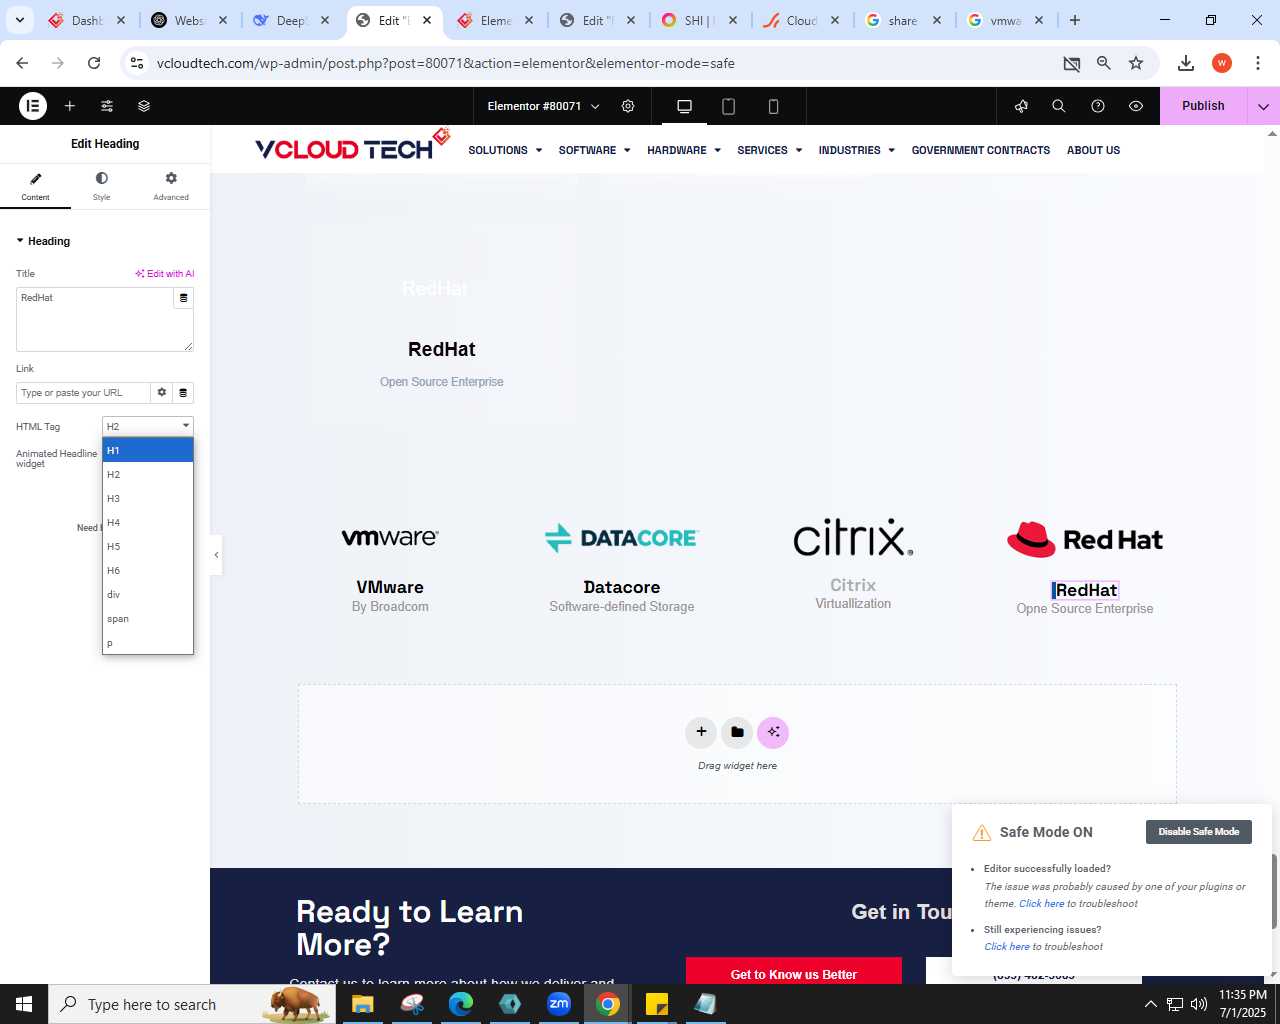Expand the SOFTWARE nav menu
The image size is (1280, 1024).
click(x=594, y=150)
